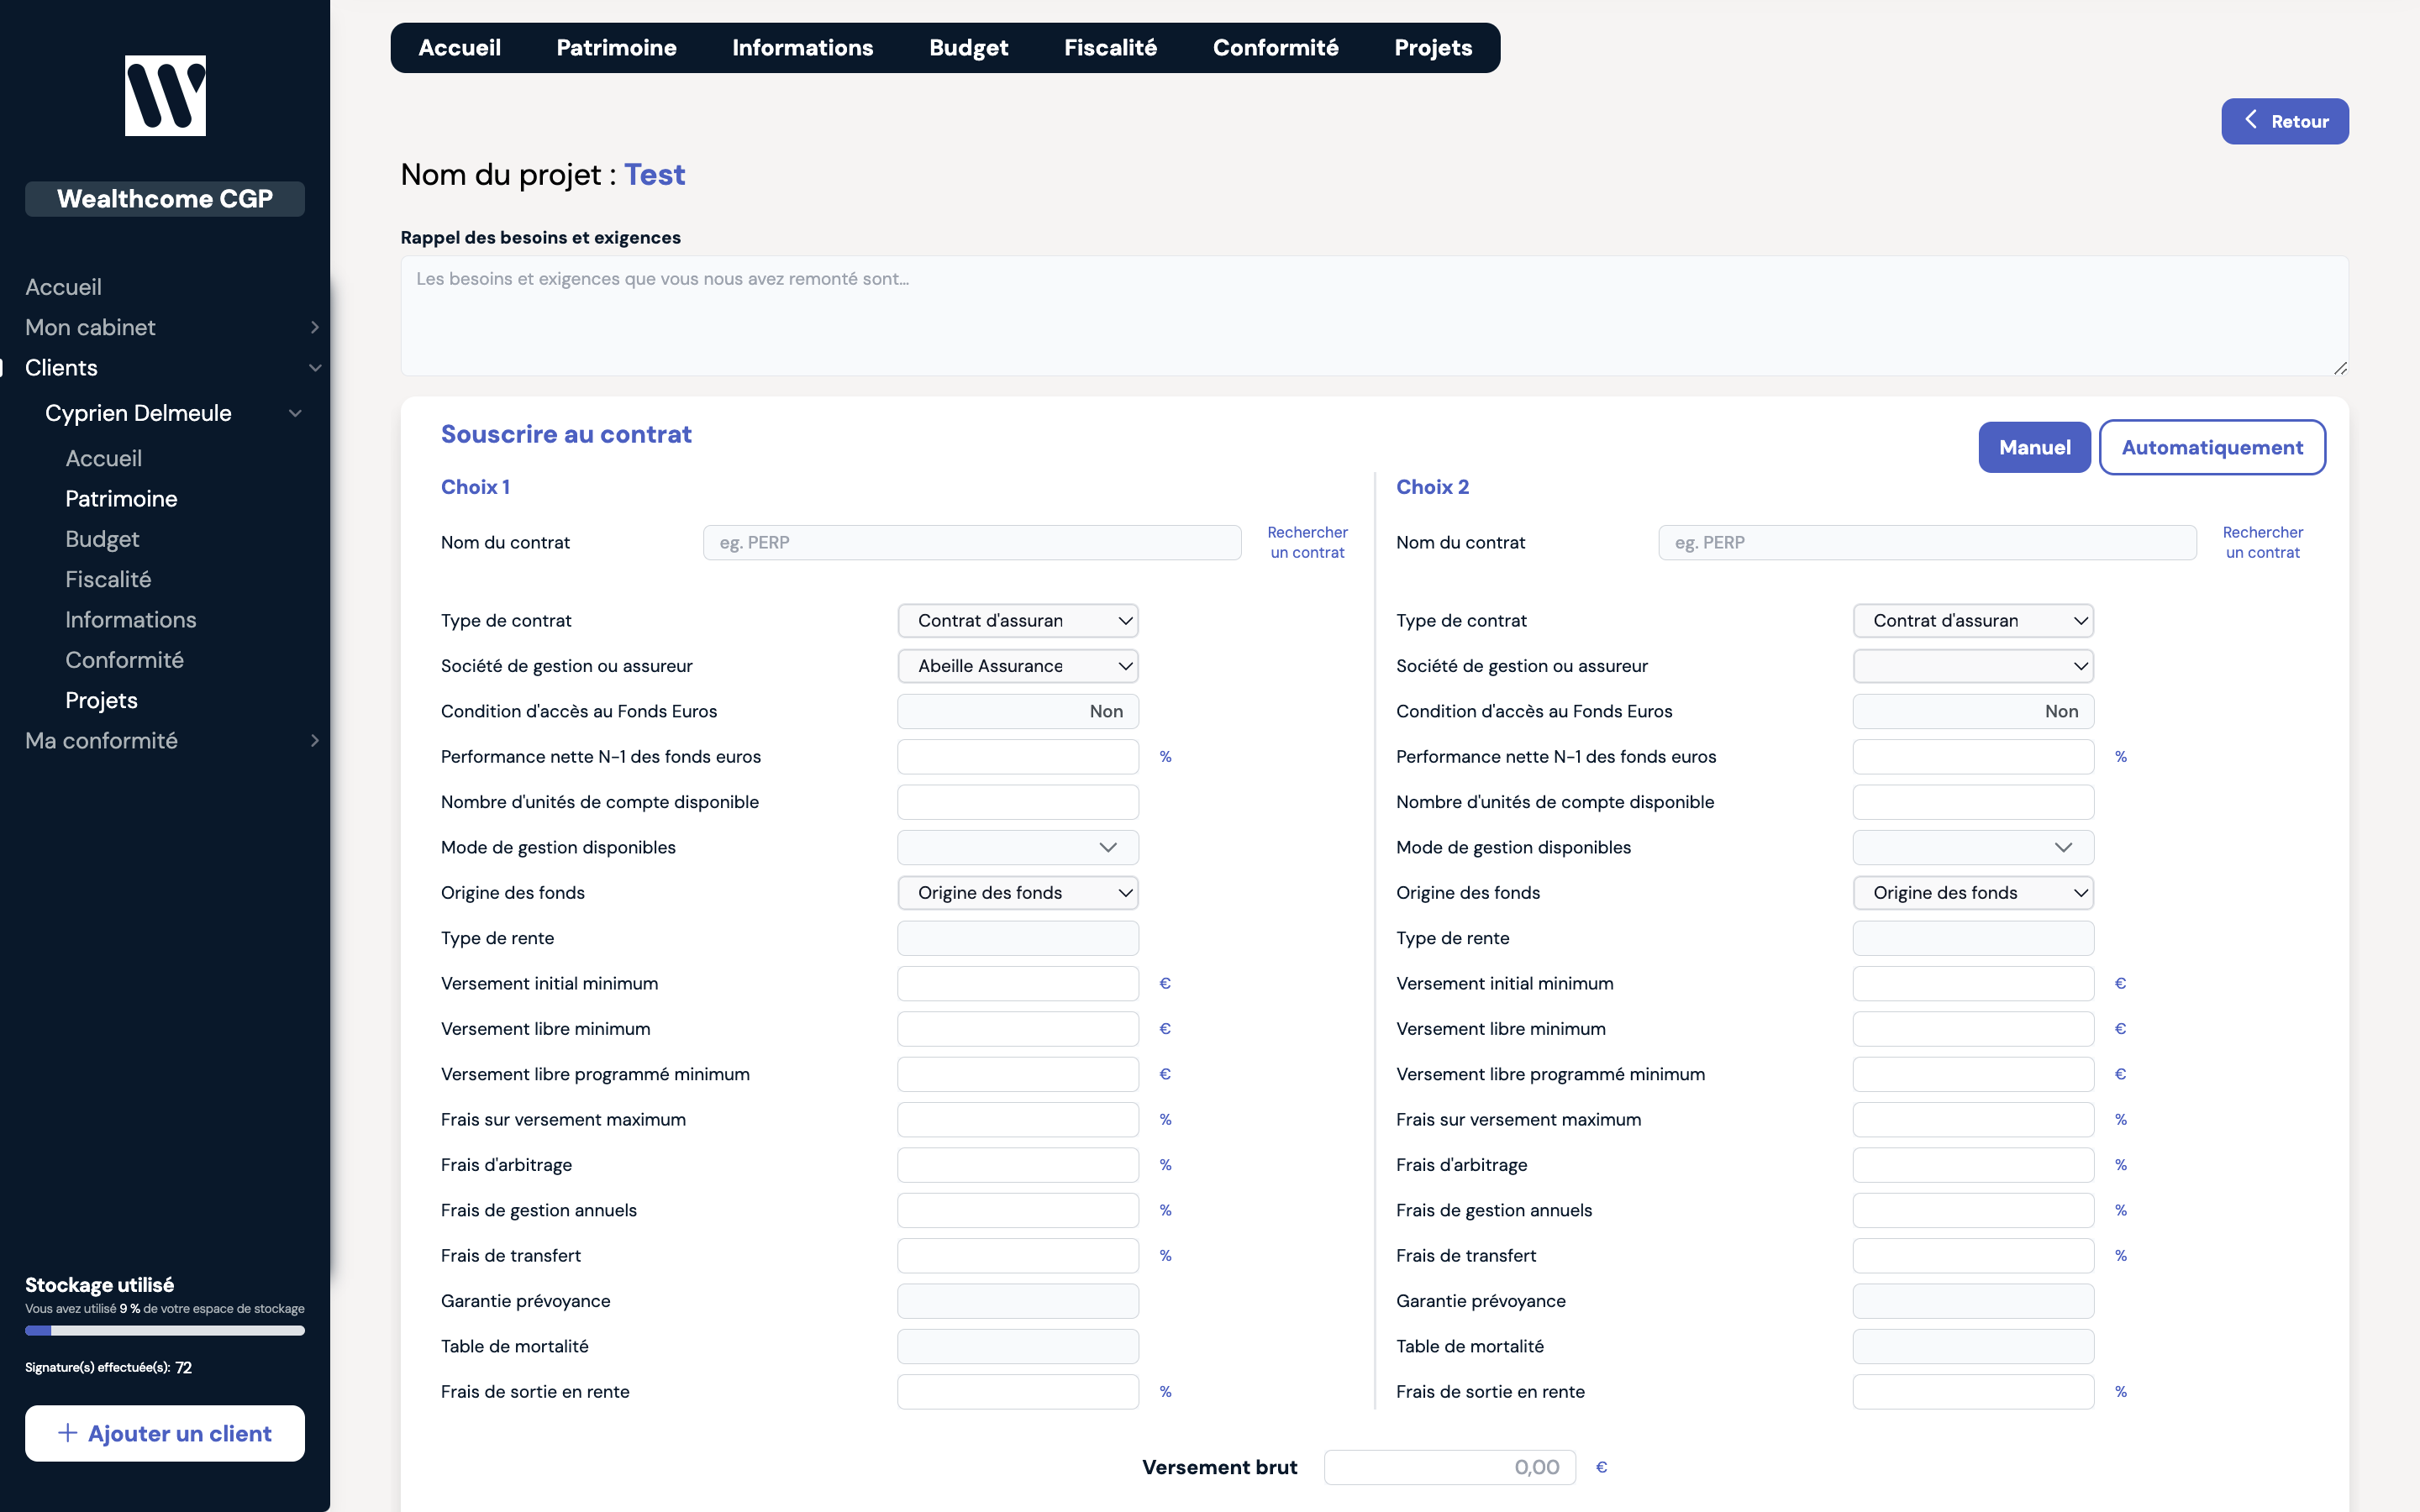Click the plus icon in Ajouter un client
The width and height of the screenshot is (2420, 1512).
pyautogui.click(x=68, y=1432)
